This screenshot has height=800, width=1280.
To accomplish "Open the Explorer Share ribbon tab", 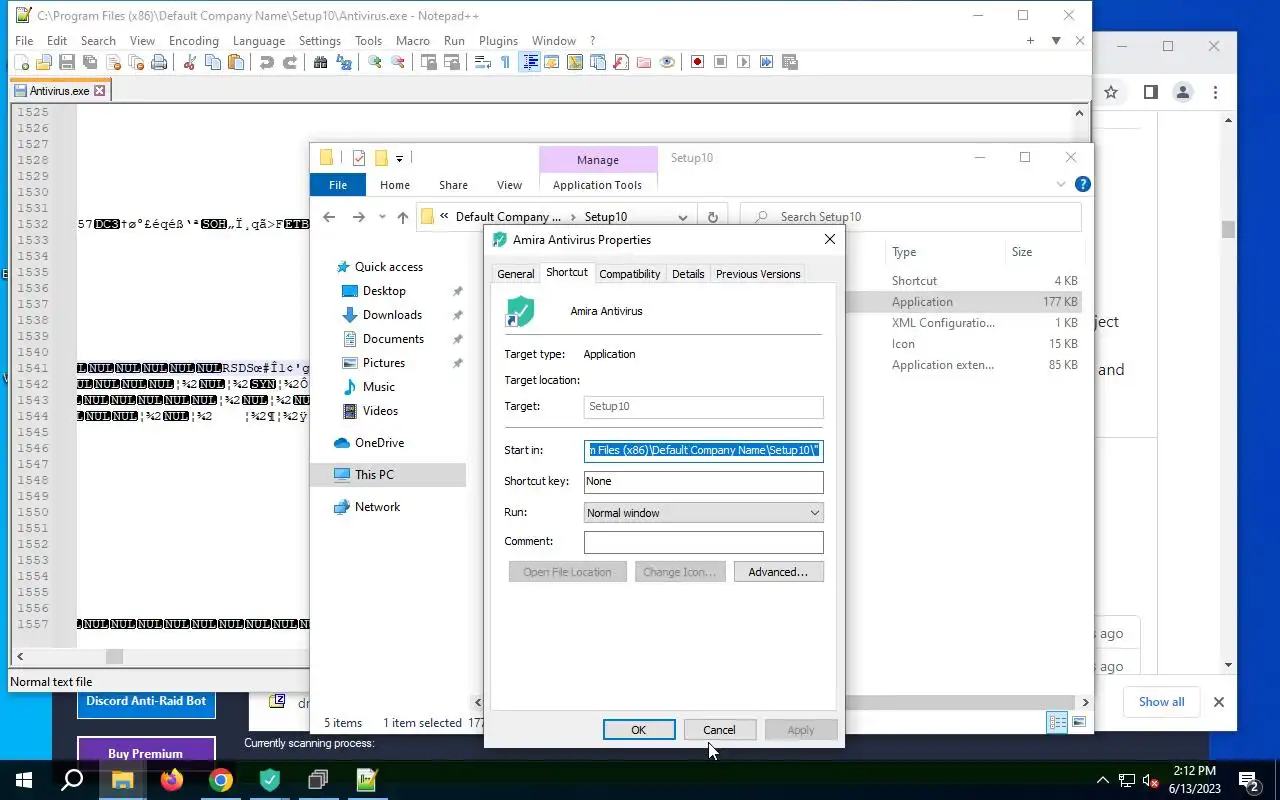I will click(x=453, y=185).
